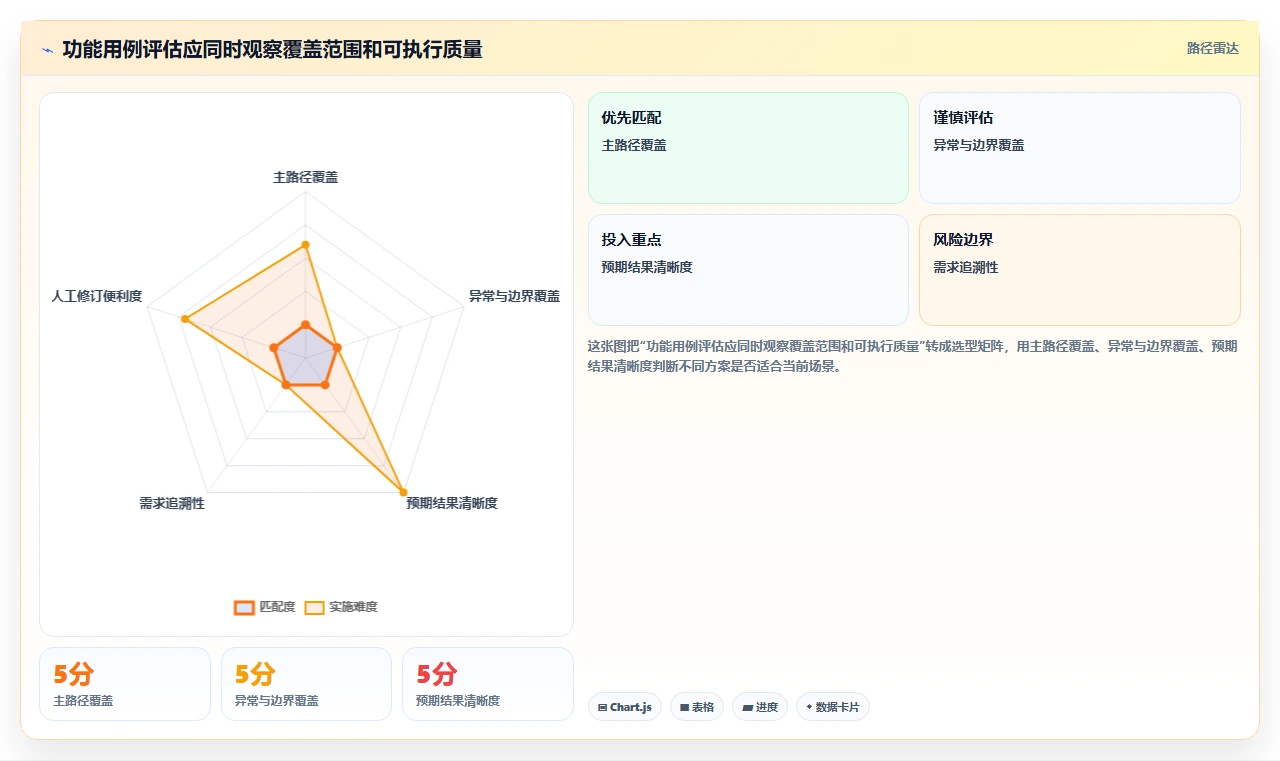Click 主路径覆盖 text in 优先匹配 card
Viewport: 1280px width, 761px height.
634,145
